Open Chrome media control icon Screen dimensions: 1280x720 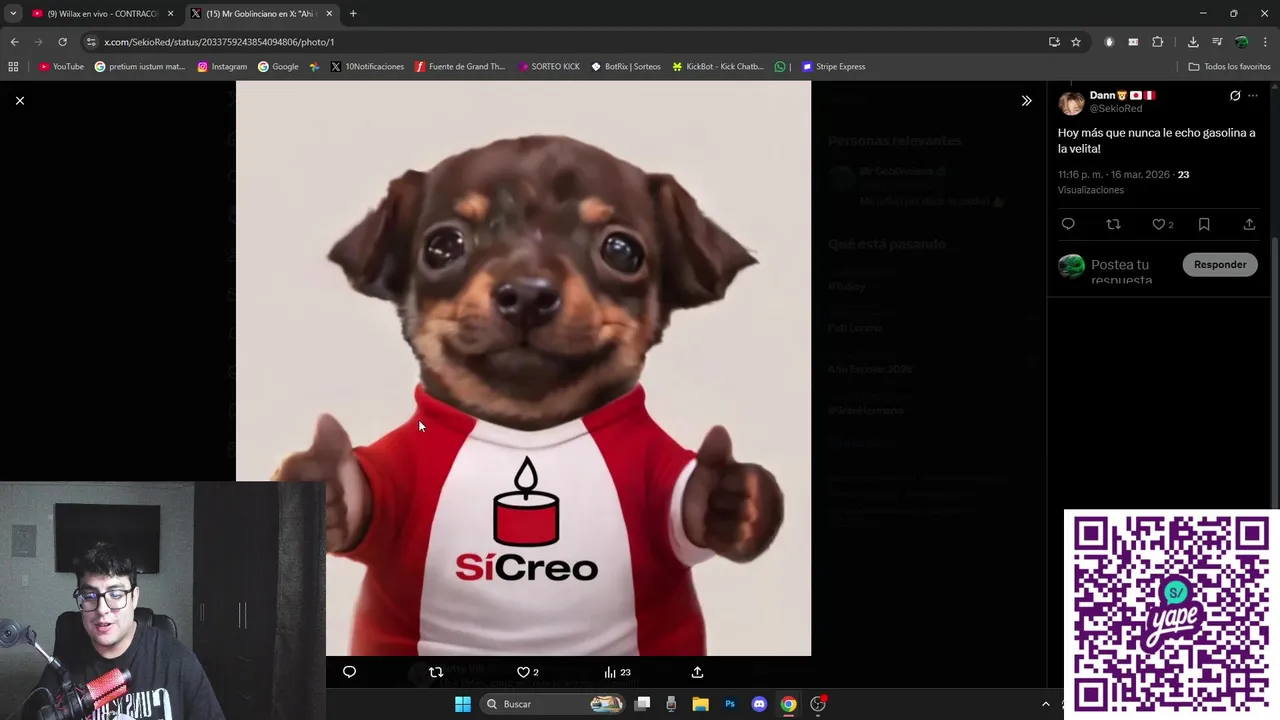[x=1217, y=42]
